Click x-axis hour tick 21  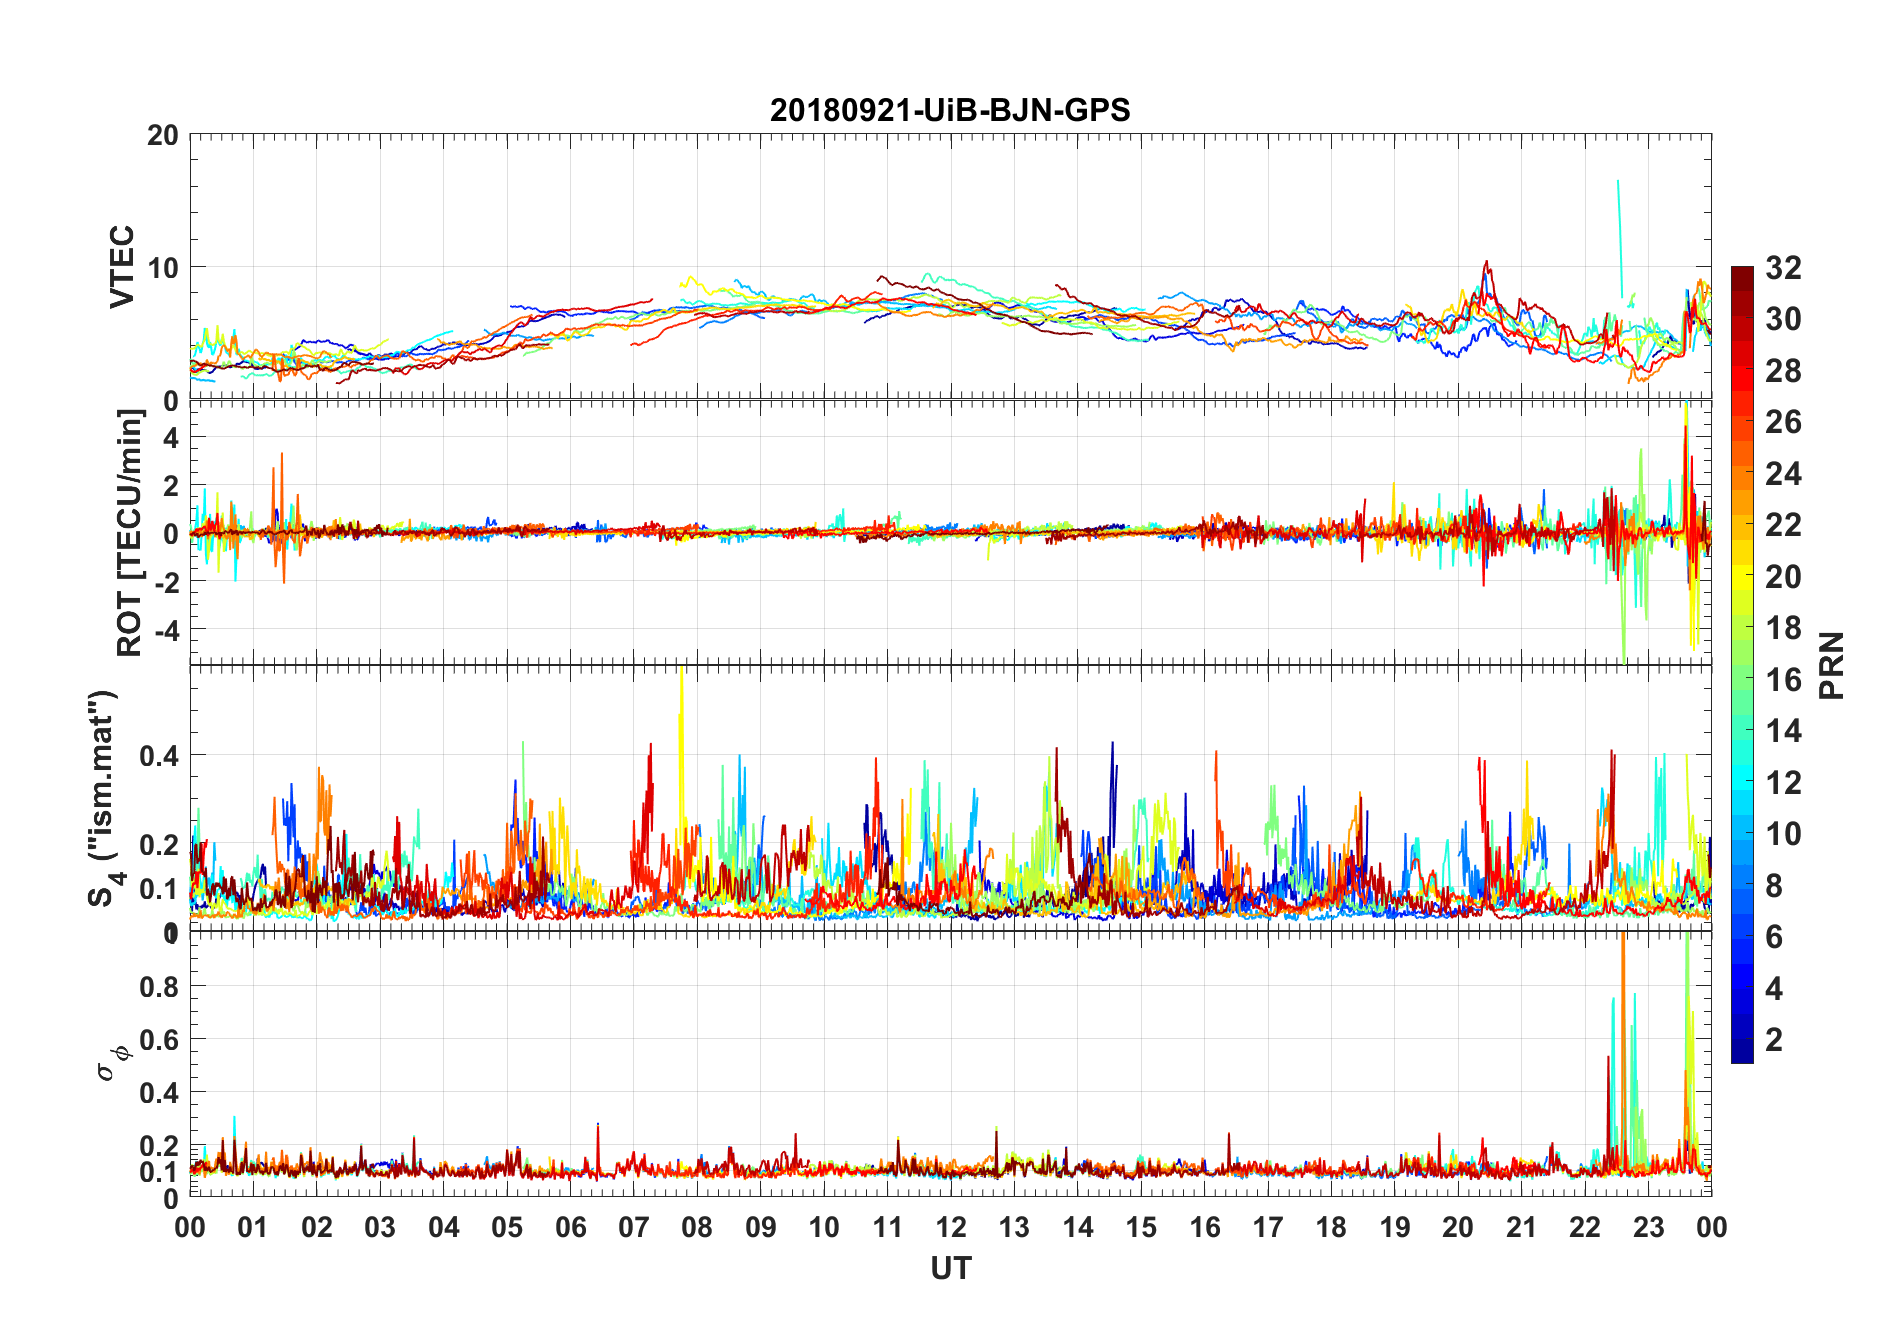[x=1522, y=1227]
